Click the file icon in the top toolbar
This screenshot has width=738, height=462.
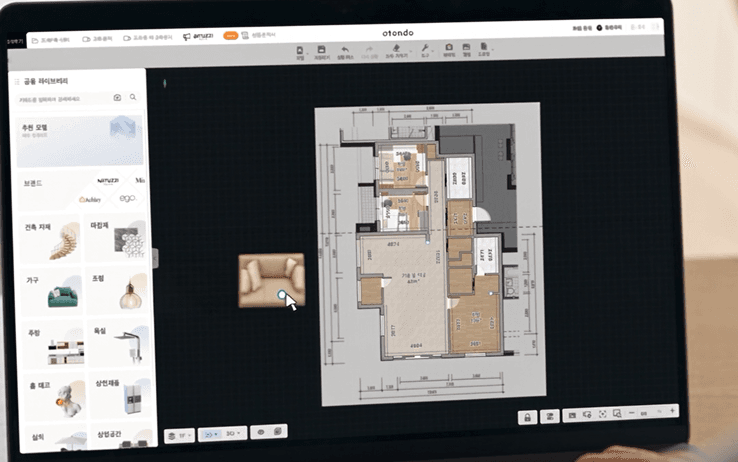(x=299, y=51)
